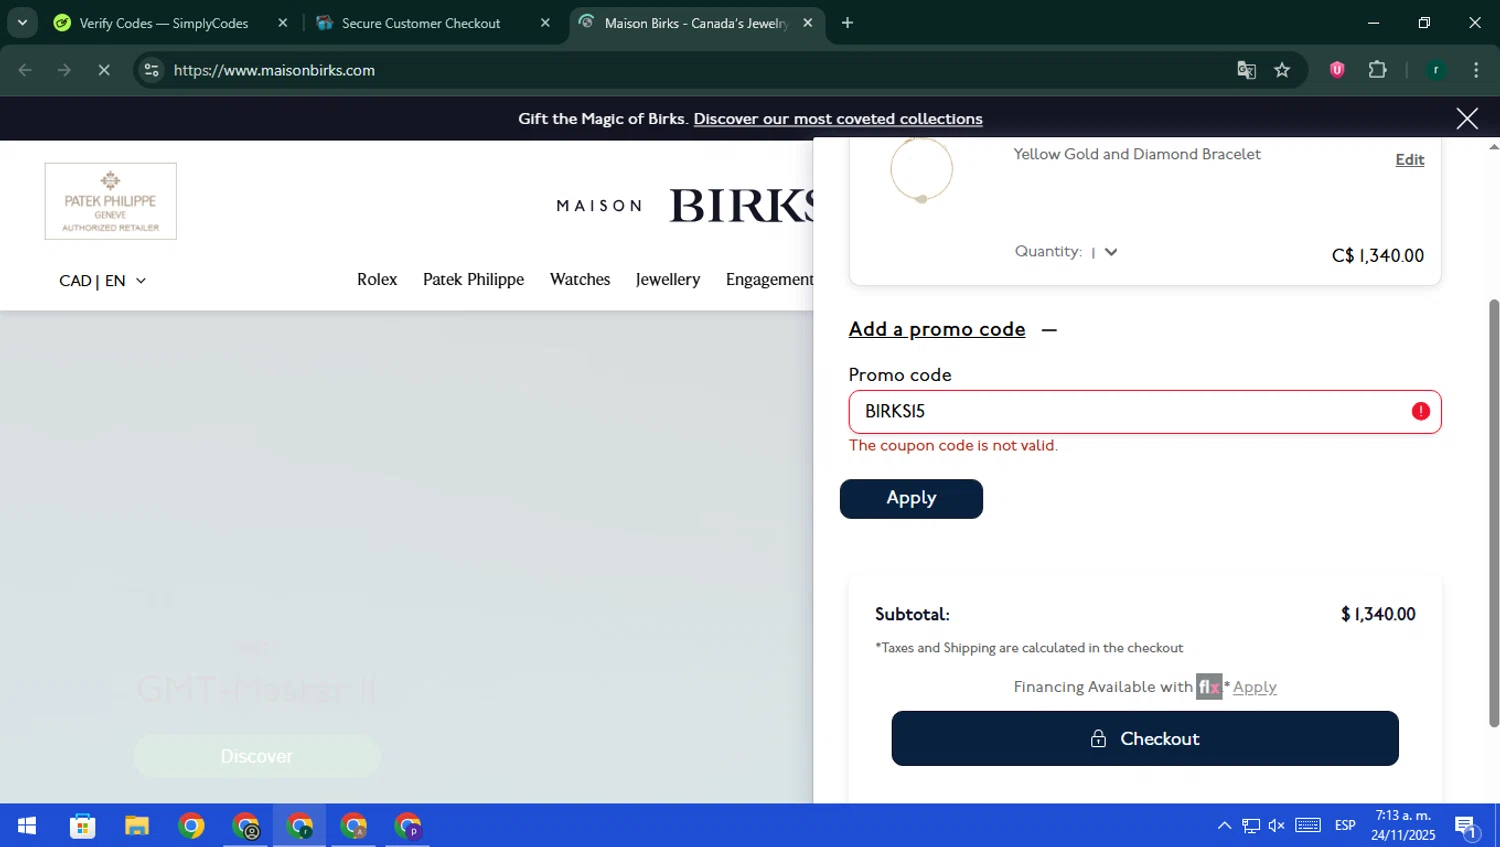
Task: Click the Flexiti financing logo
Action: [1209, 687]
